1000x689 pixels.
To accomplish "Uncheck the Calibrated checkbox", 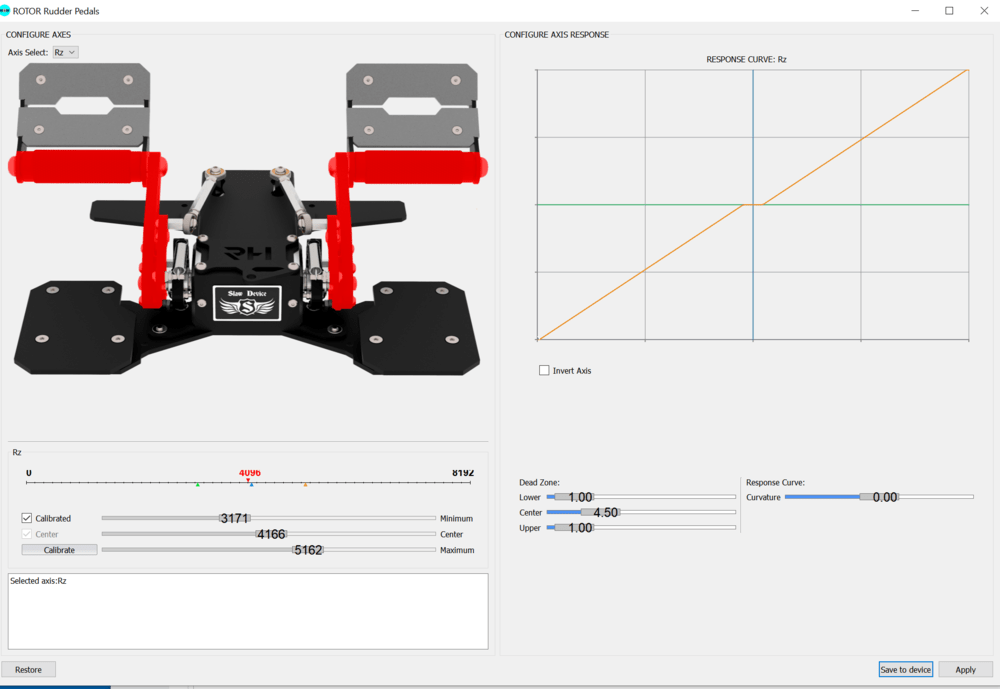I will pyautogui.click(x=26, y=518).
